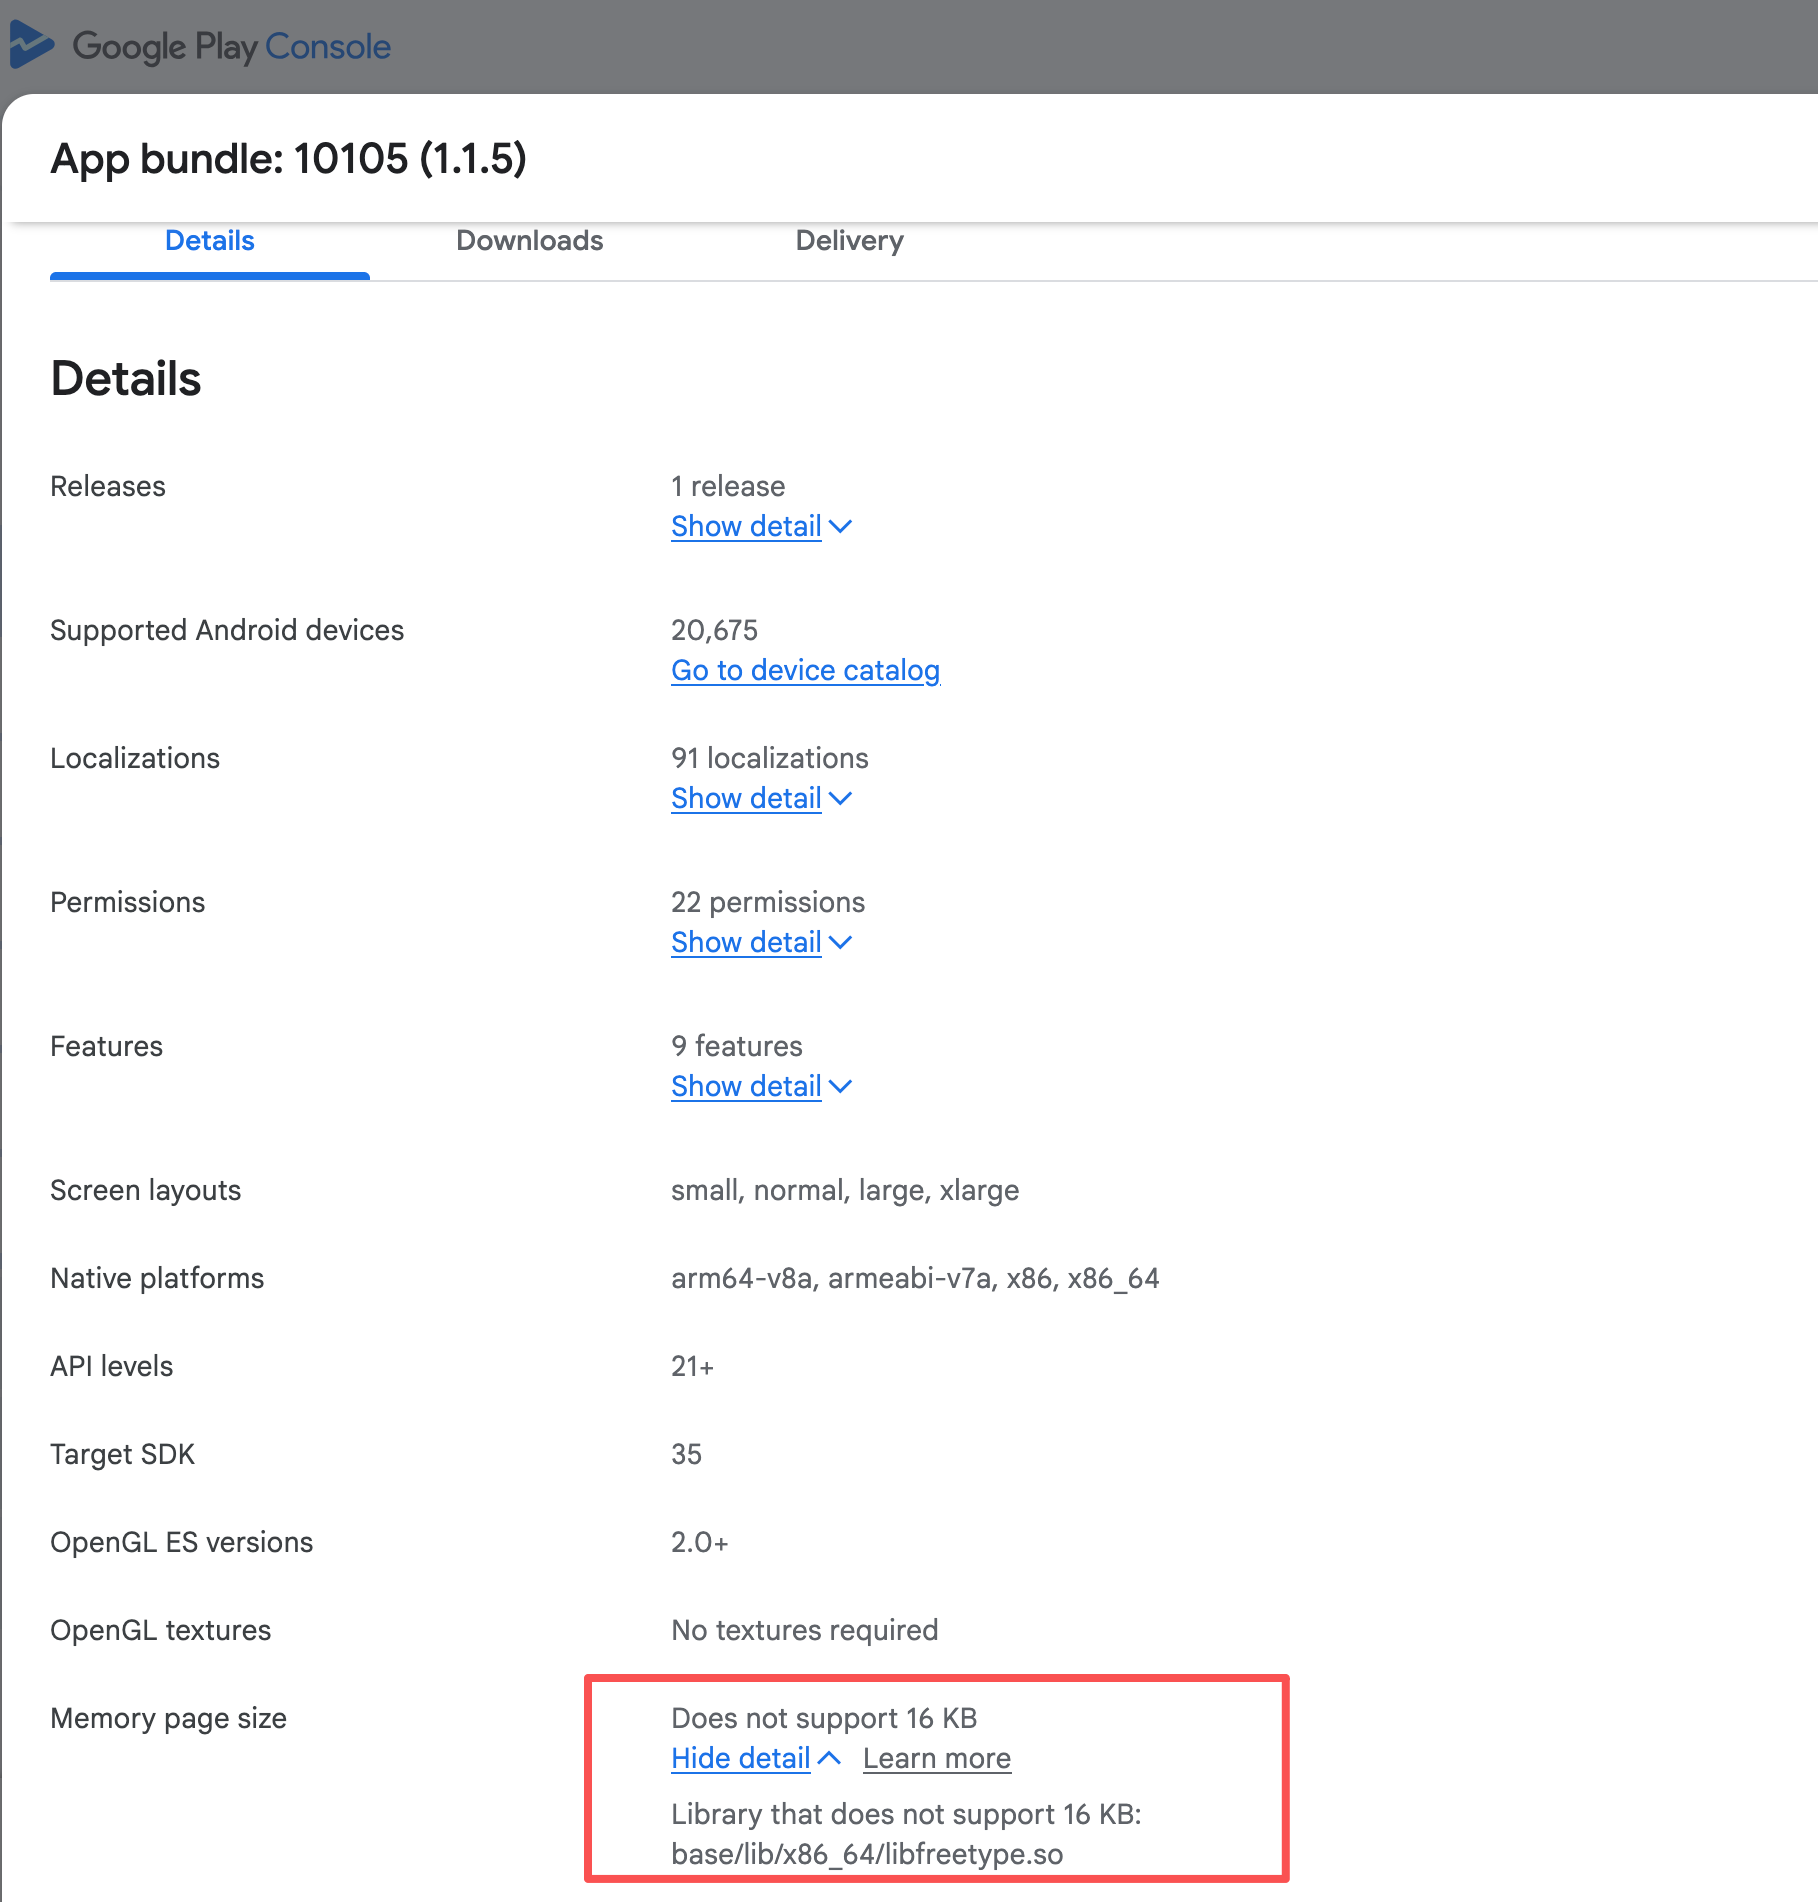Viewport: 1818px width, 1902px height.
Task: Click the down chevron next to Permissions detail
Action: pyautogui.click(x=841, y=942)
